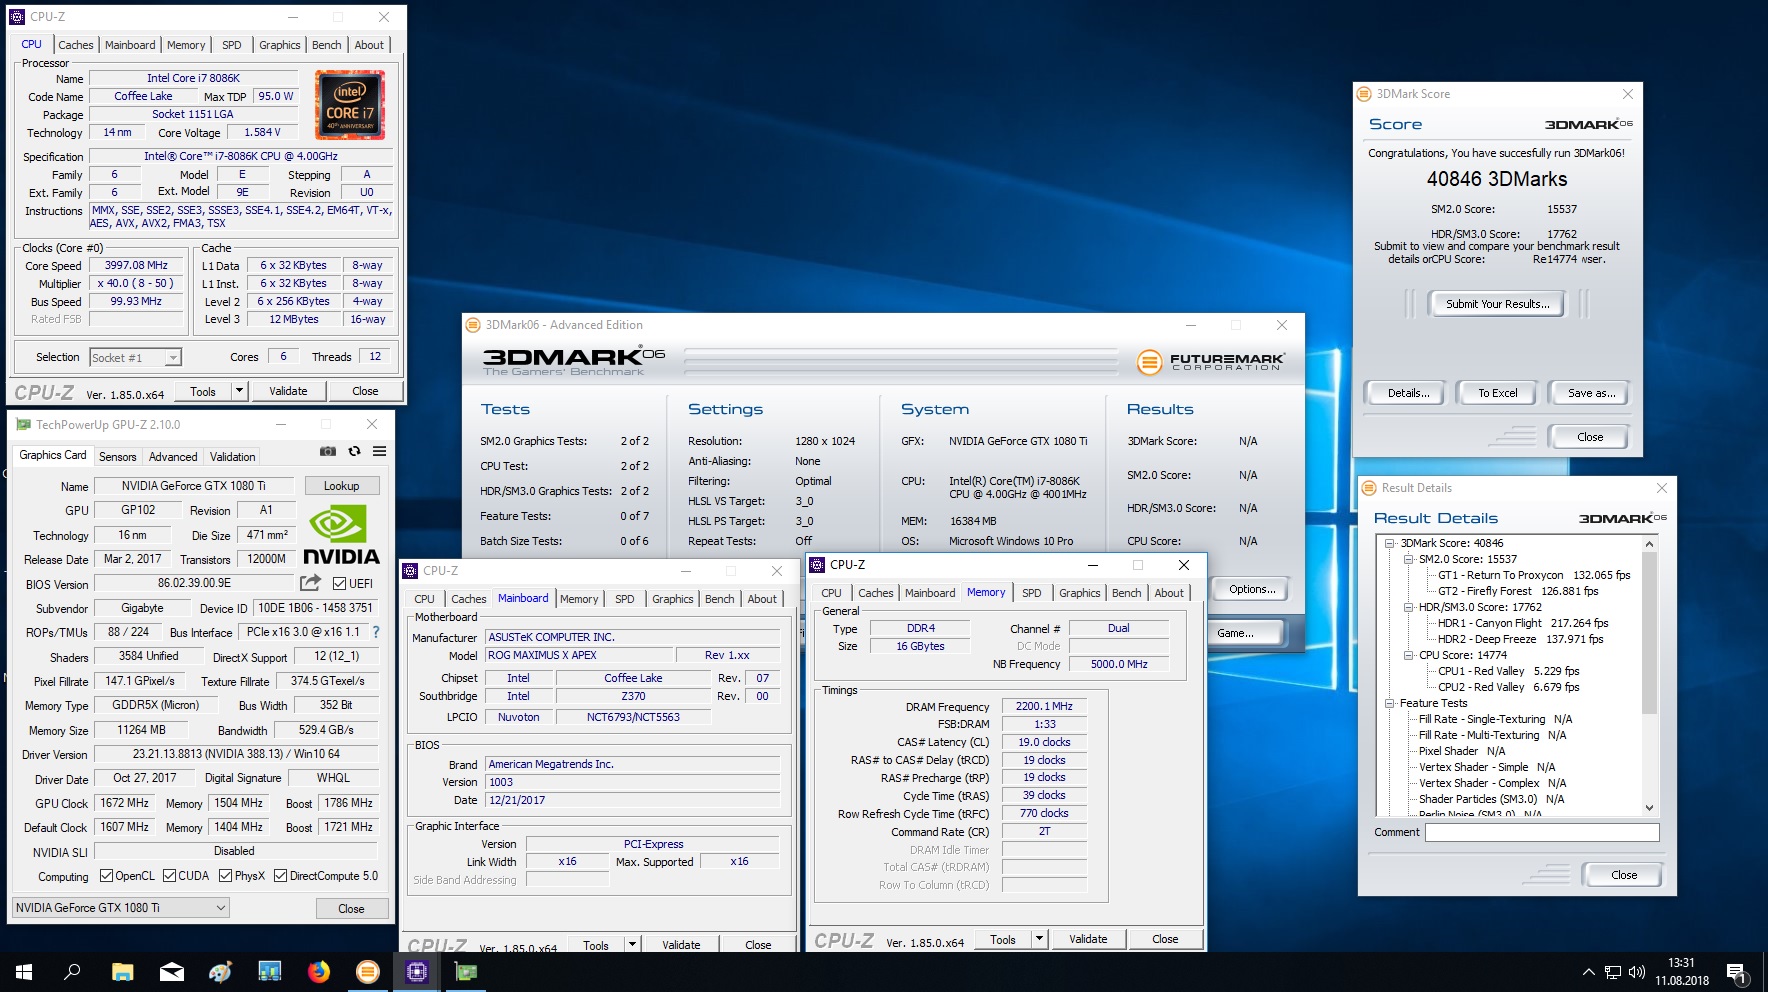Open the Paint palette icon in the taskbar
The height and width of the screenshot is (992, 1768).
pyautogui.click(x=220, y=971)
